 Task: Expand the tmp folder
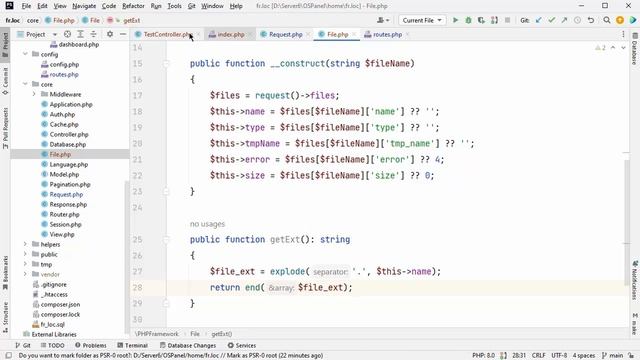[x=25, y=264]
